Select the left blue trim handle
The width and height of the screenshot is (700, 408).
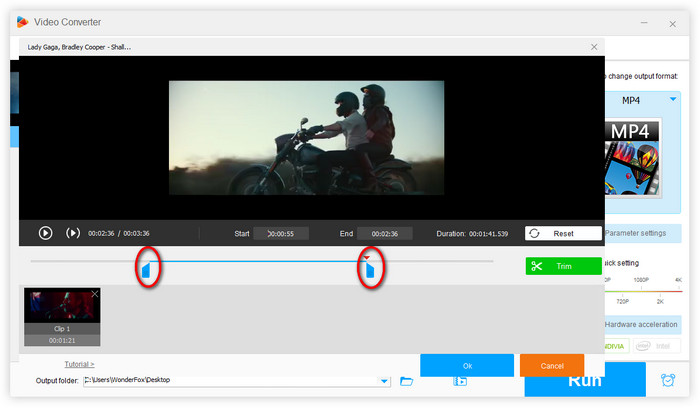tap(146, 270)
